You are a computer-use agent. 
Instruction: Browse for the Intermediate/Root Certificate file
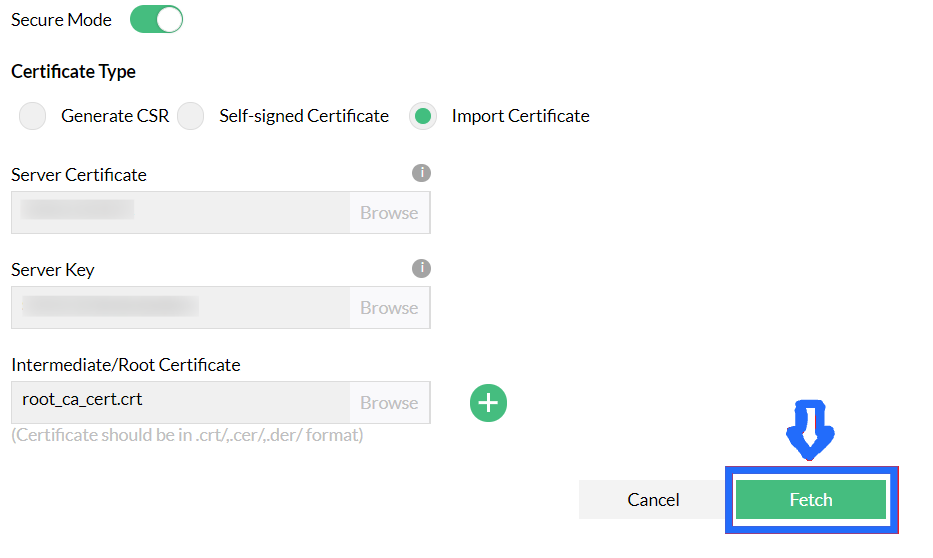coord(389,403)
